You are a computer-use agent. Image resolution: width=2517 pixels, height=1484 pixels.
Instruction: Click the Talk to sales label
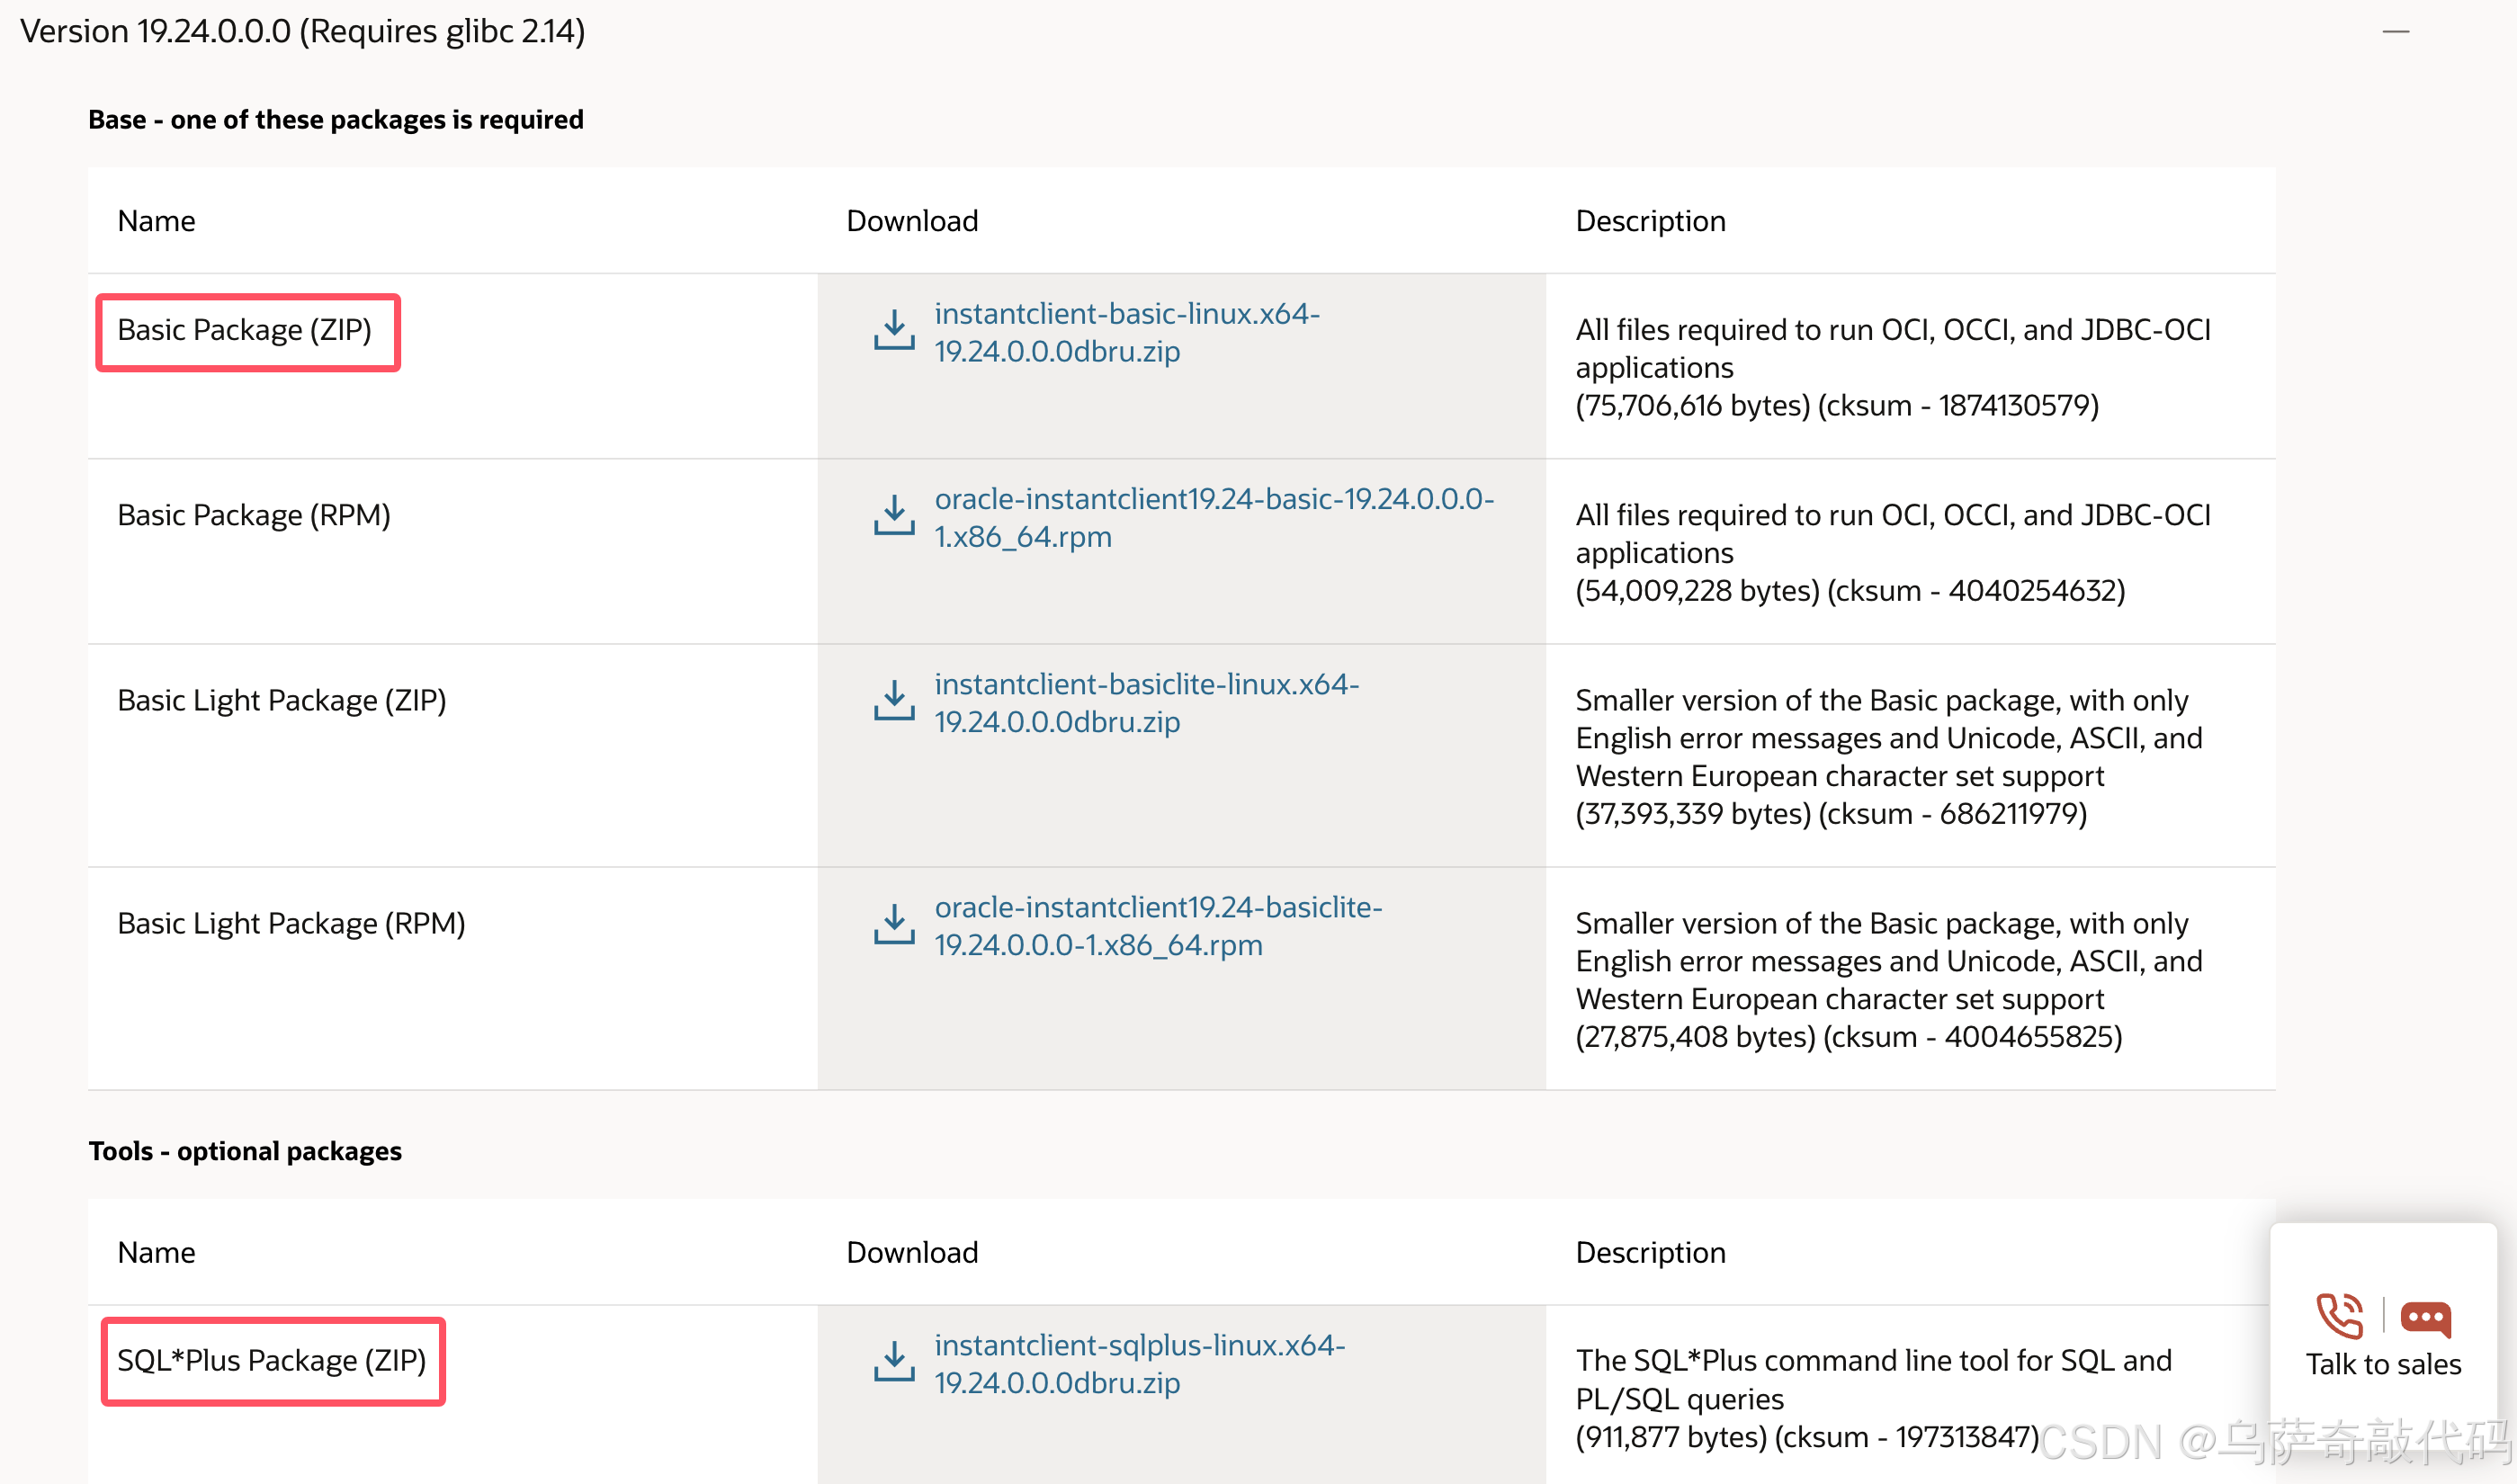2383,1364
